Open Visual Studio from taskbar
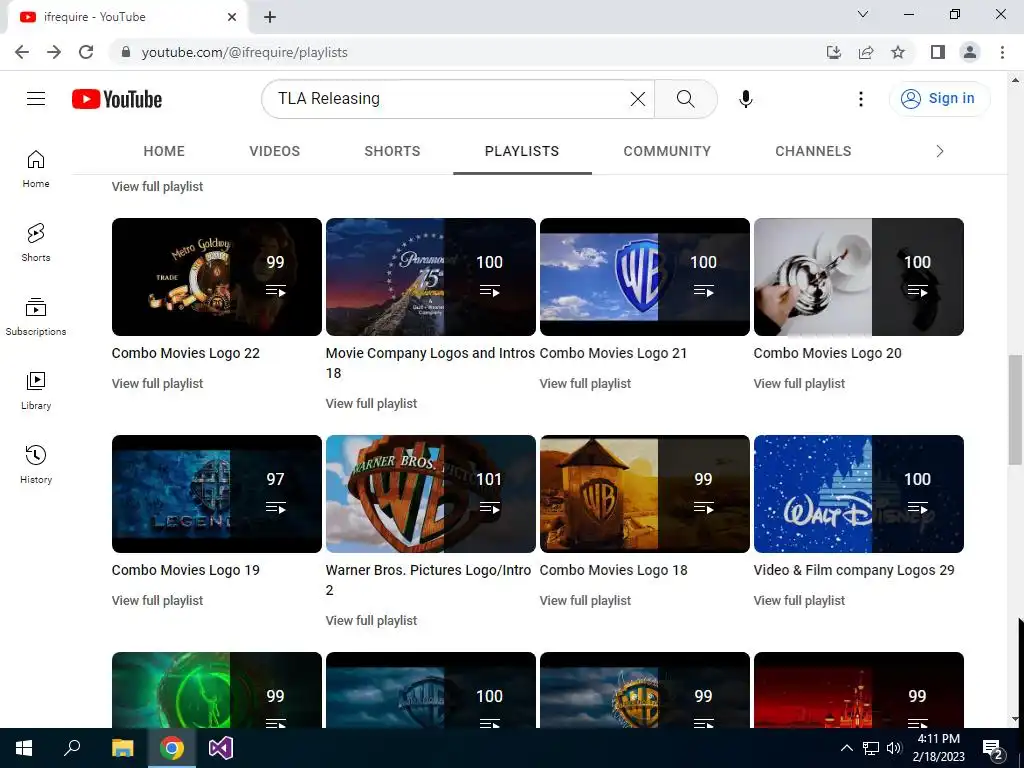1024x768 pixels. click(x=221, y=748)
